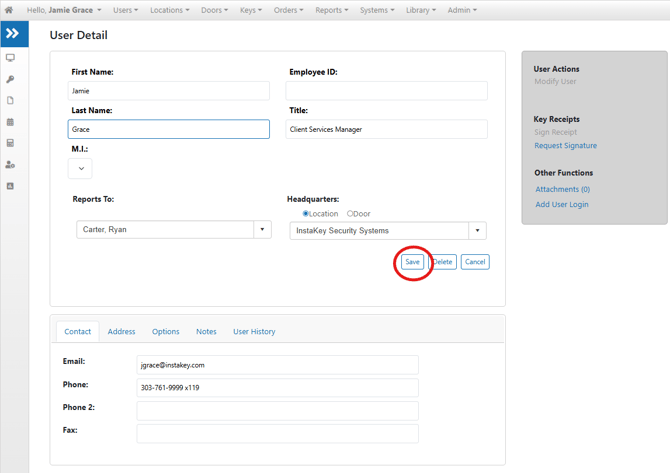Click the calculator icon in sidebar
This screenshot has height=473, width=670.
click(x=10, y=143)
